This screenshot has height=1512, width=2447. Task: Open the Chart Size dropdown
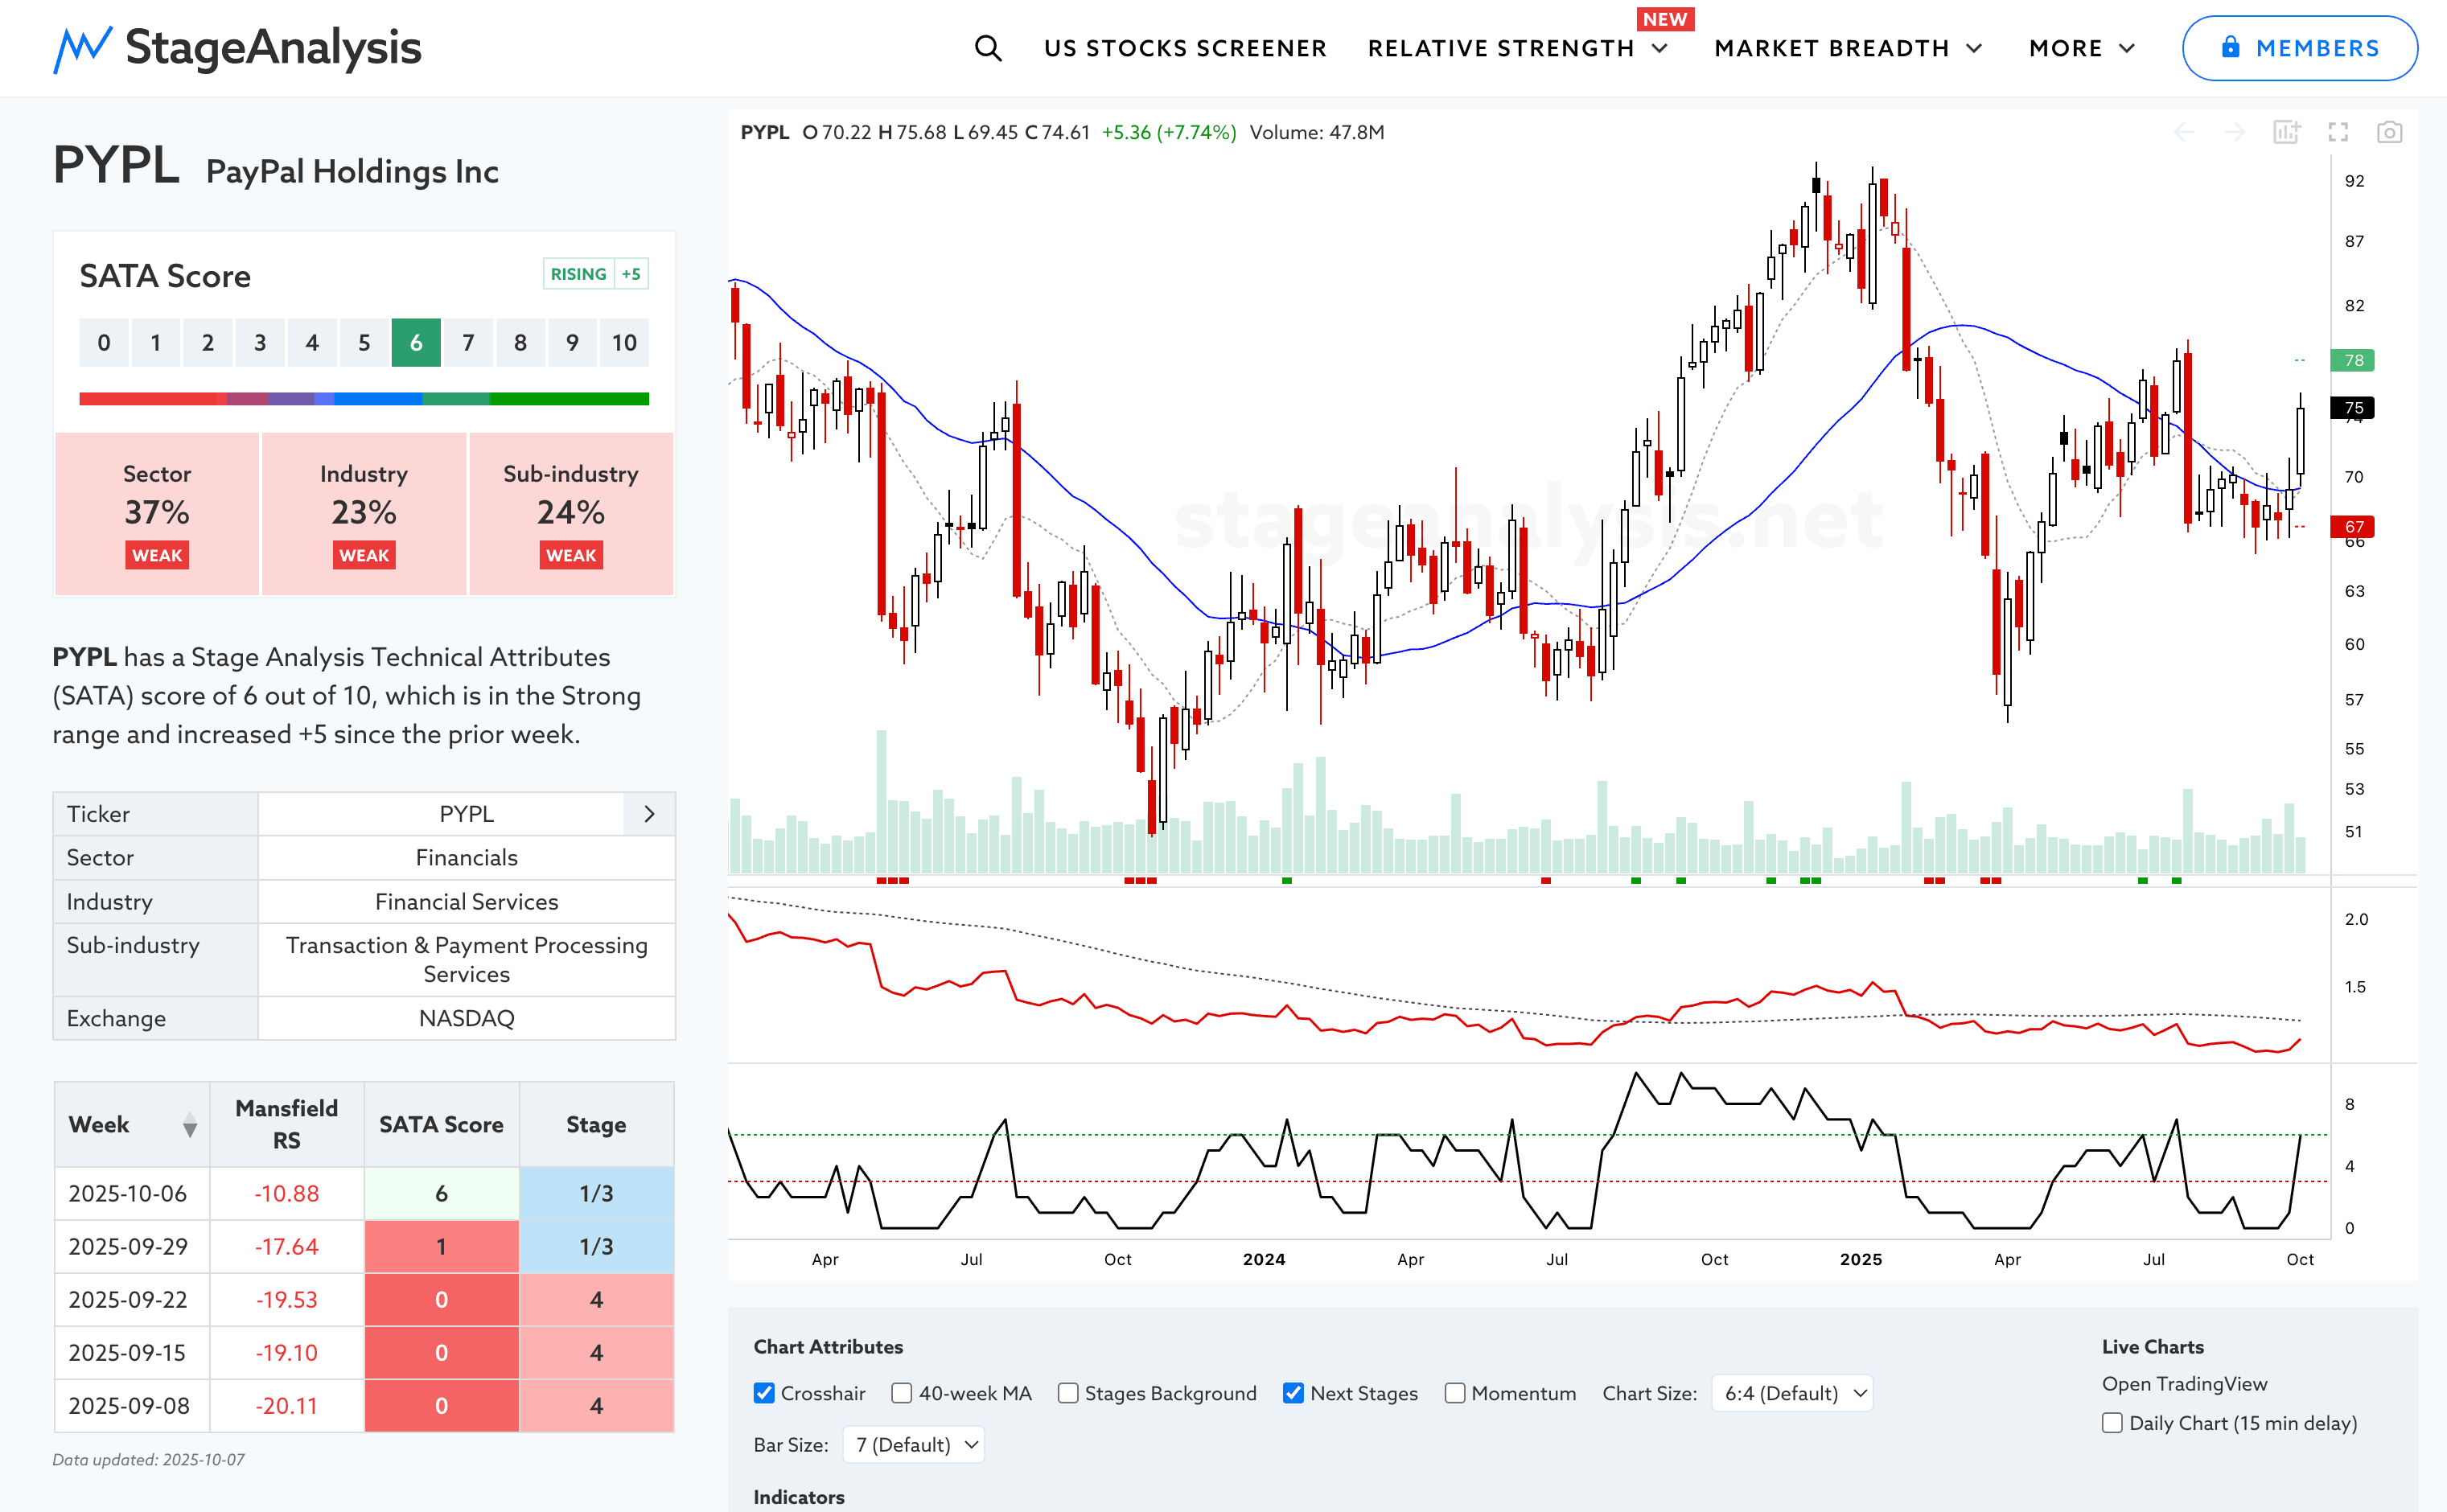coord(1791,1393)
